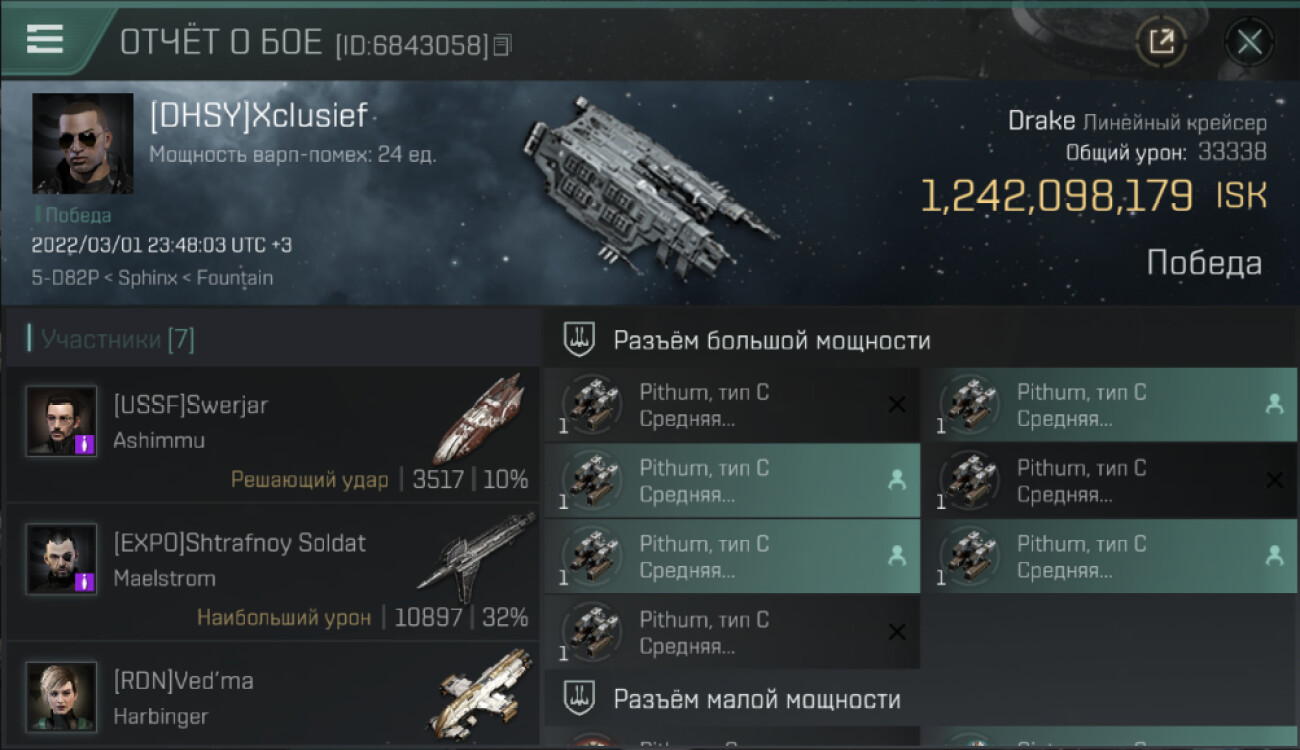
Task: Click X mark on last Pithum module
Action: (x=897, y=632)
